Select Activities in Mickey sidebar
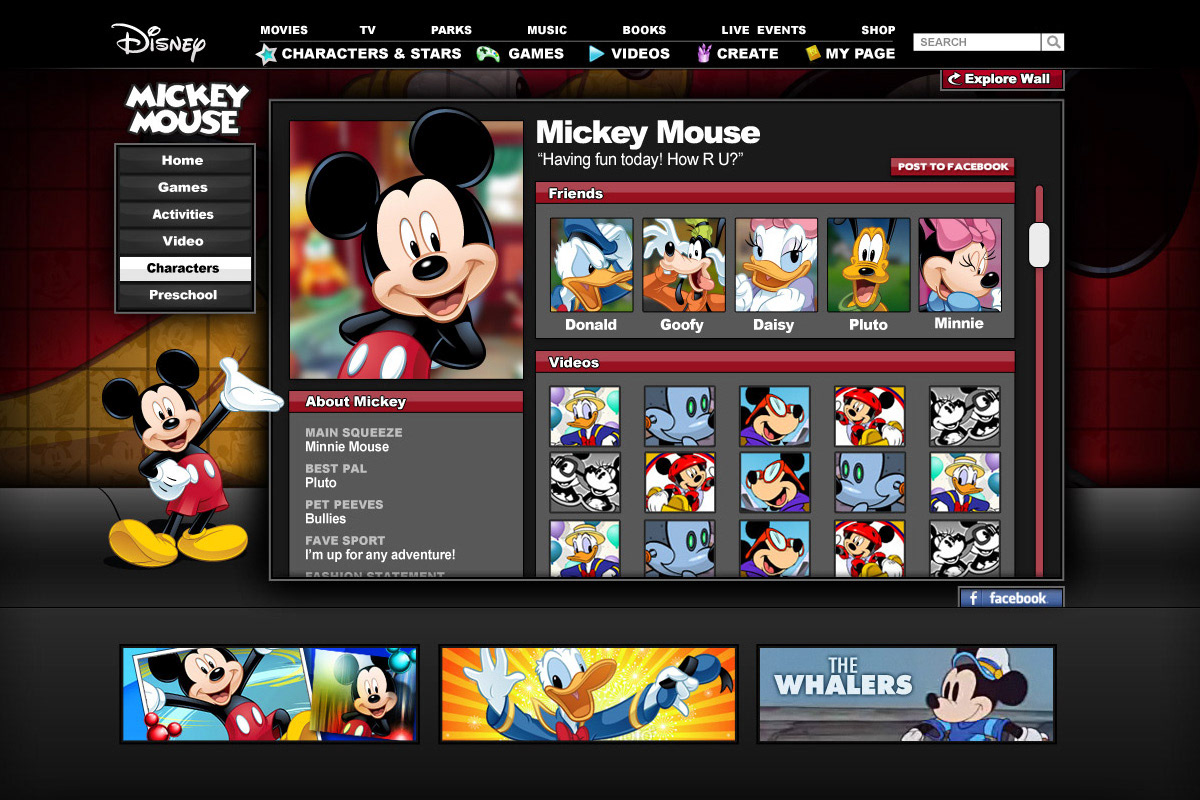1200x800 pixels. click(185, 214)
